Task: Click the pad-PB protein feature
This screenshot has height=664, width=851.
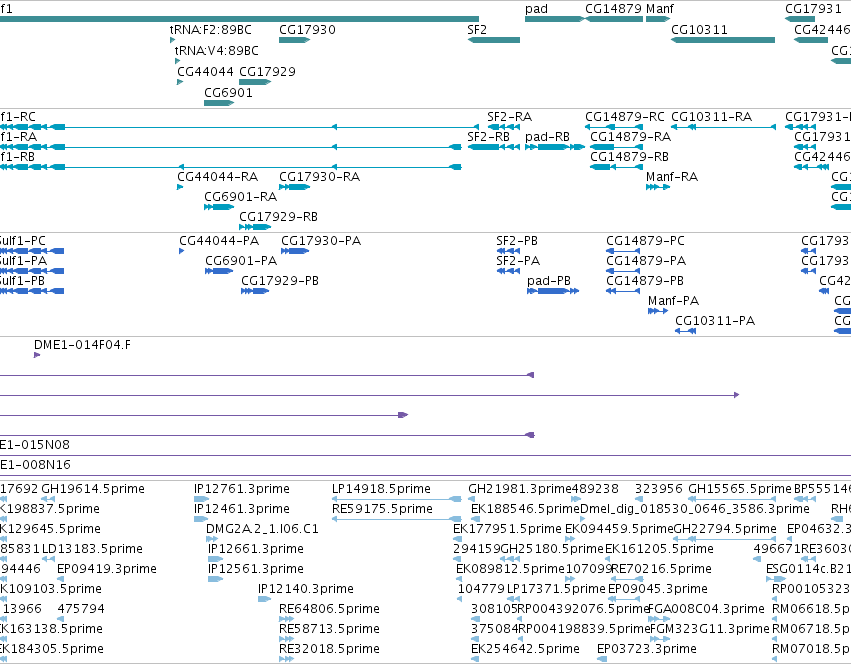Action: coord(553,291)
